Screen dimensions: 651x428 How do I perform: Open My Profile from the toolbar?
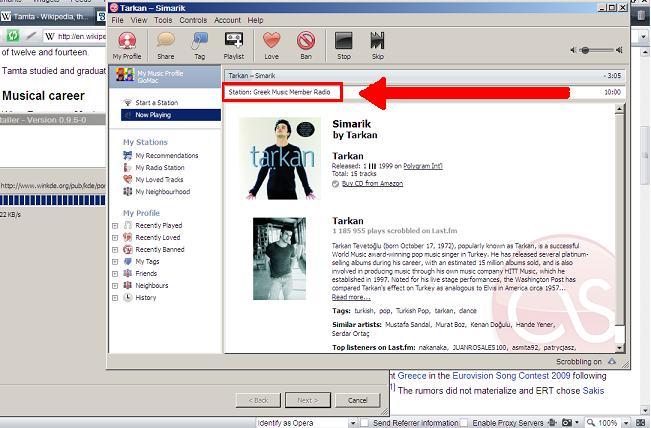(x=127, y=46)
